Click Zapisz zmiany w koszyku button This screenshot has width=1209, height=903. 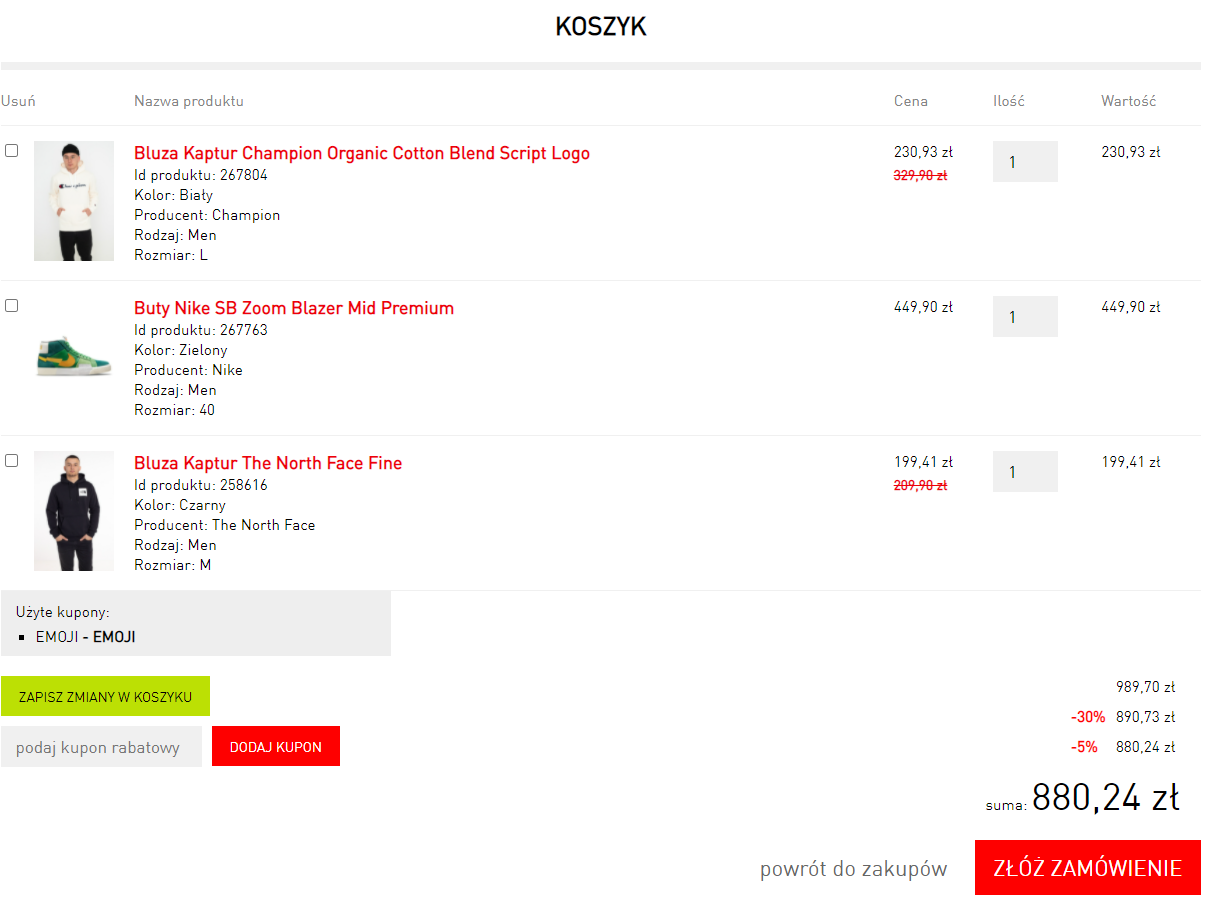coord(105,696)
